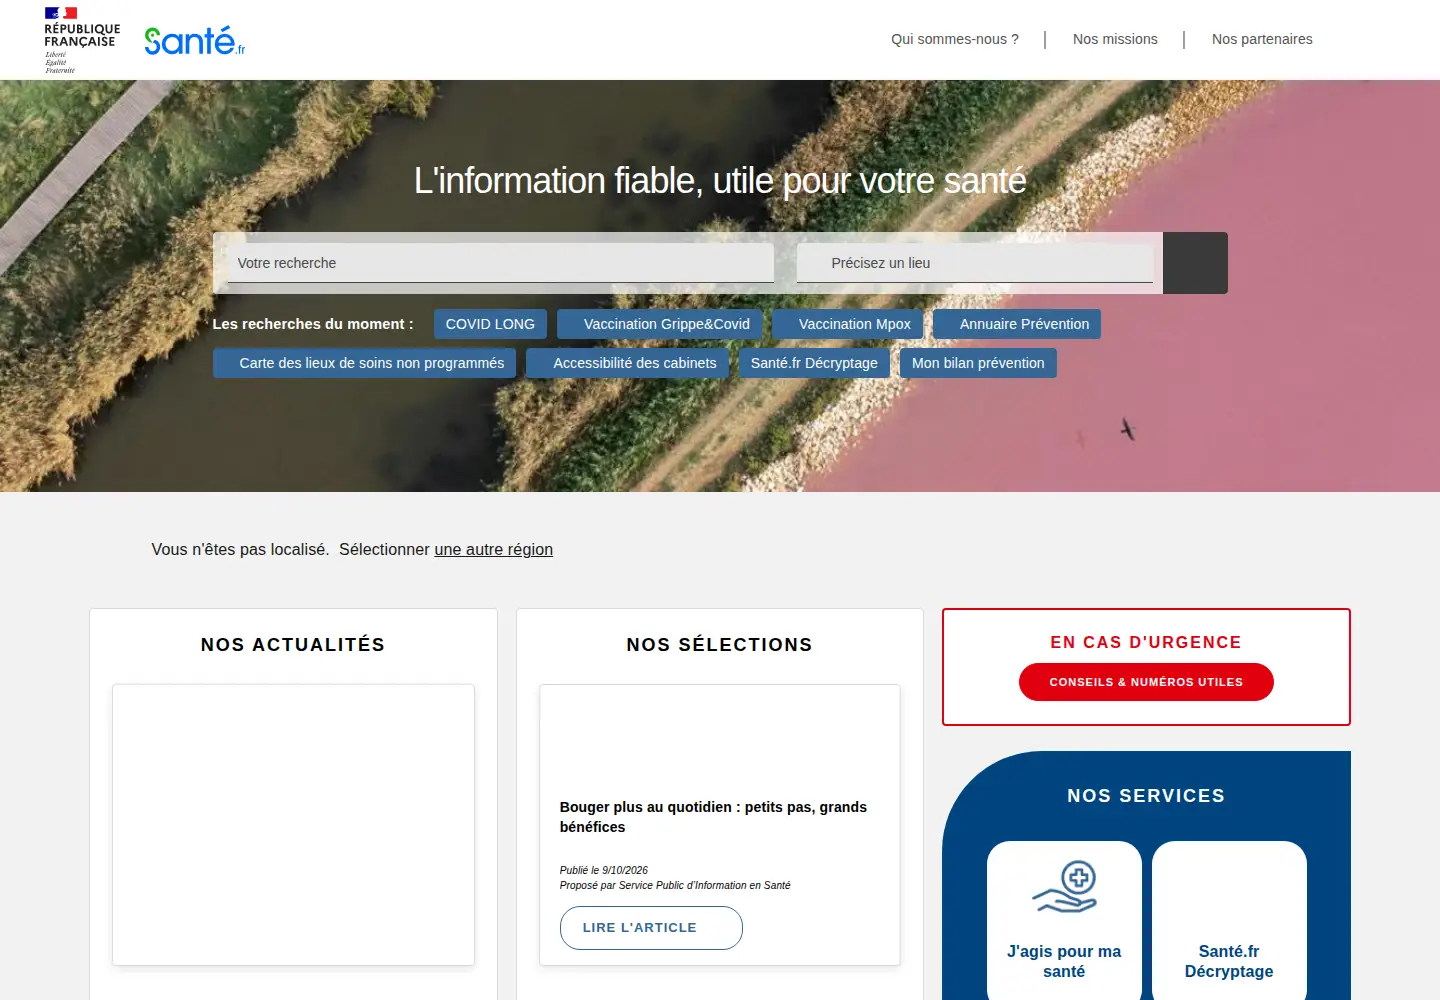Select the Santé.fr Décryptage search tag

(814, 363)
